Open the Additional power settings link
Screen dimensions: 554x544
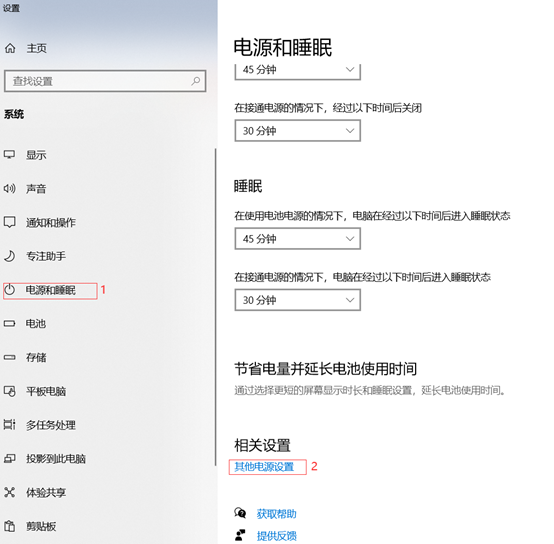(x=264, y=467)
